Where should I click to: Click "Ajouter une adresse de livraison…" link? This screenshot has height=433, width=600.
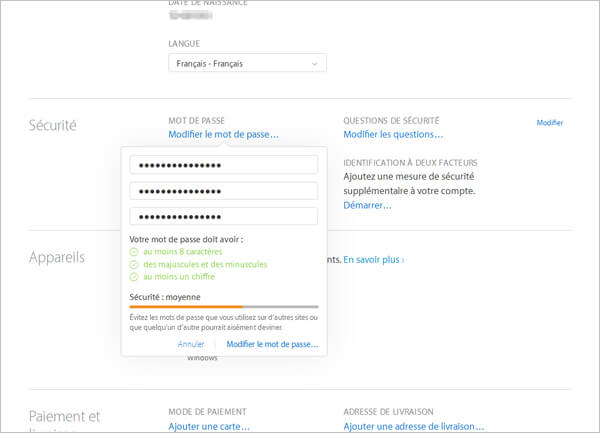tap(413, 426)
